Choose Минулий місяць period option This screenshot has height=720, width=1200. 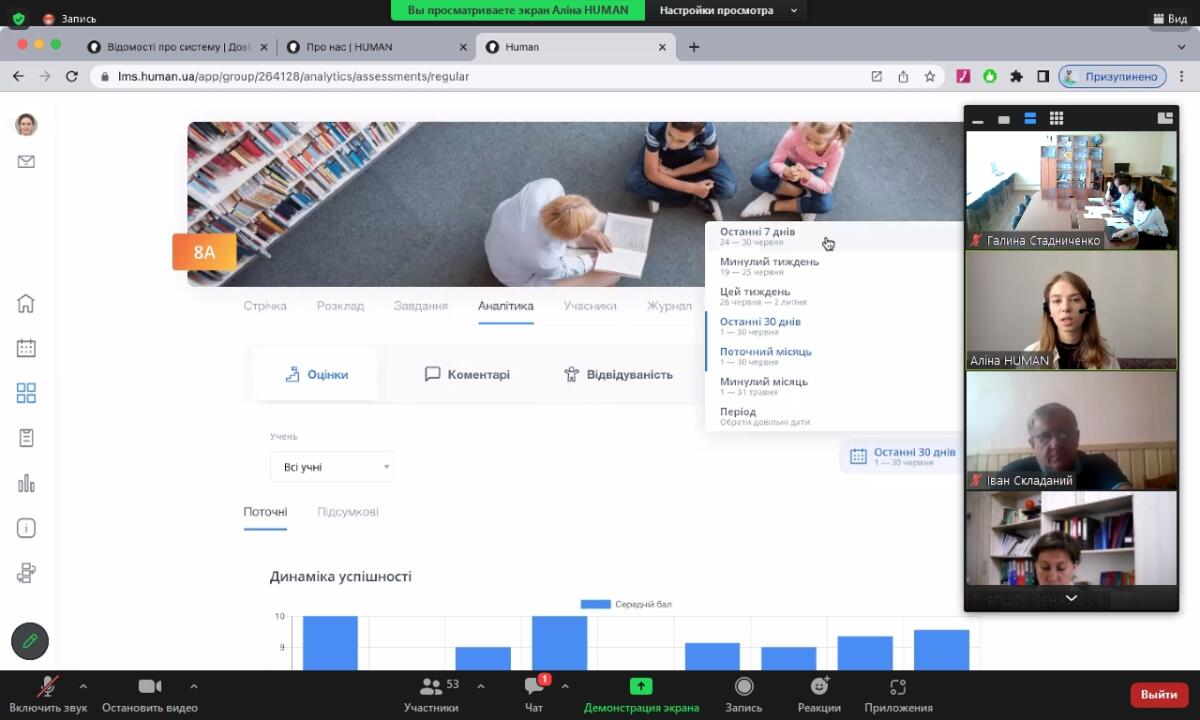tap(834, 386)
